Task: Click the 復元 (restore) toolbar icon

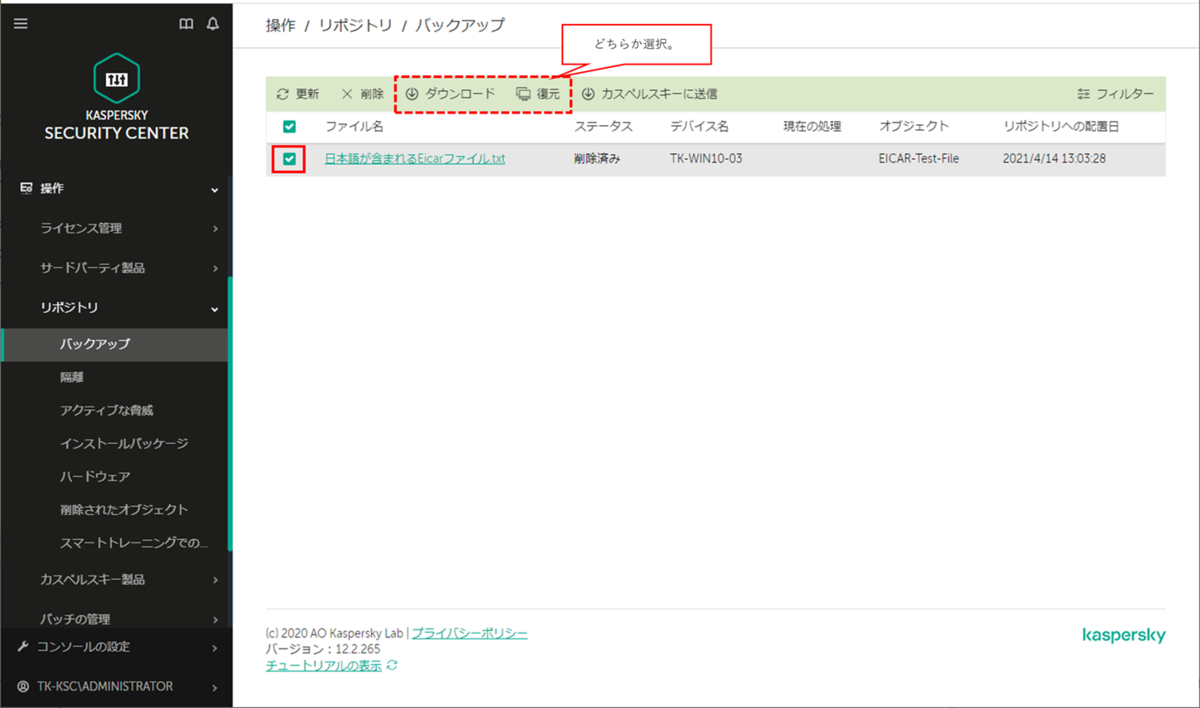Action: [x=521, y=94]
